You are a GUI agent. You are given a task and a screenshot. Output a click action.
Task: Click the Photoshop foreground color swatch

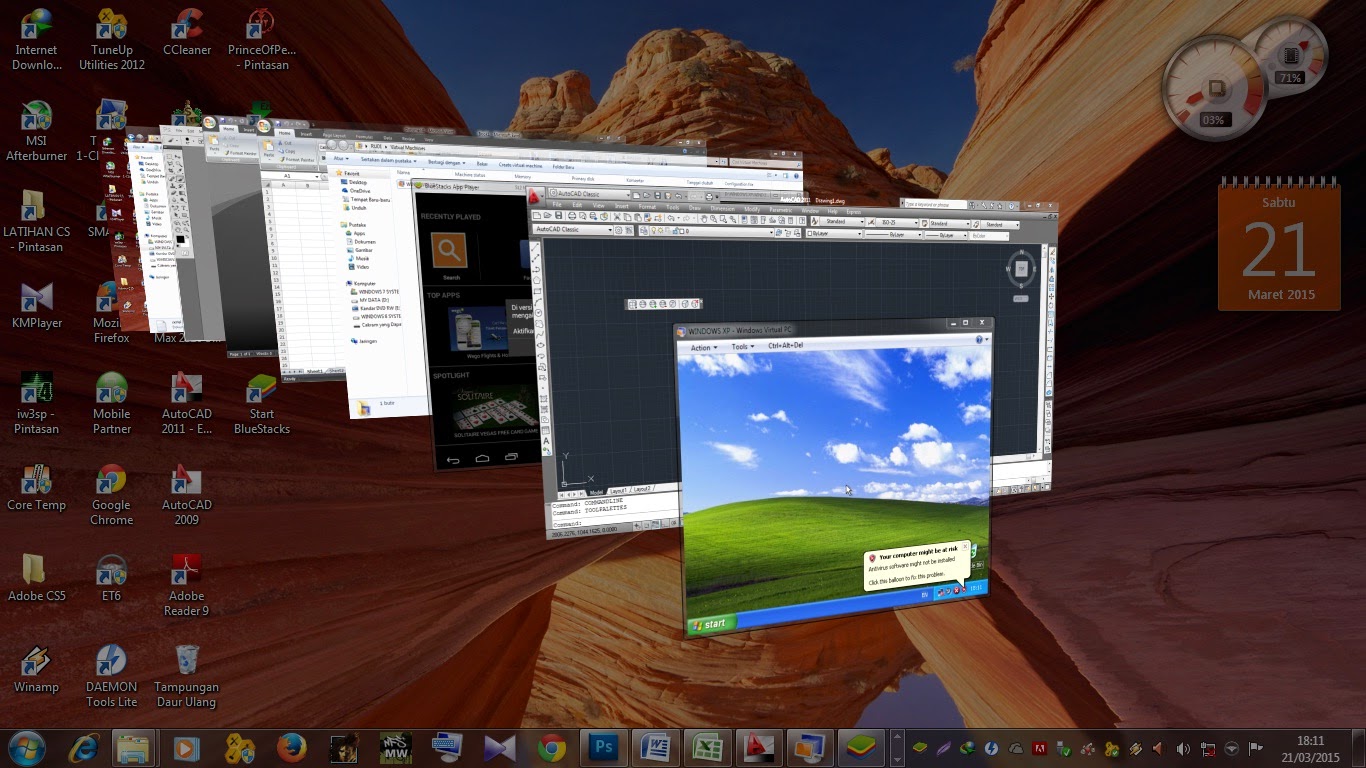click(180, 240)
